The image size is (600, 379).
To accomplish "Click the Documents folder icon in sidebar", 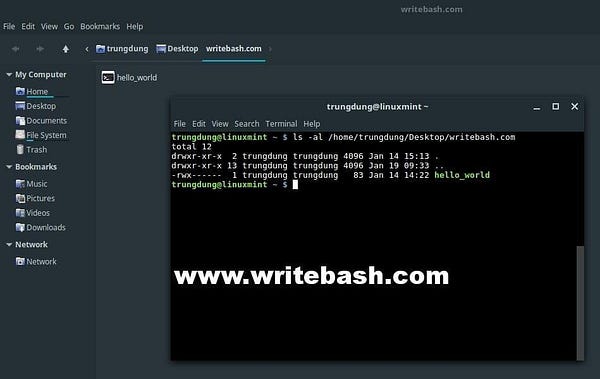I will pyautogui.click(x=20, y=121).
